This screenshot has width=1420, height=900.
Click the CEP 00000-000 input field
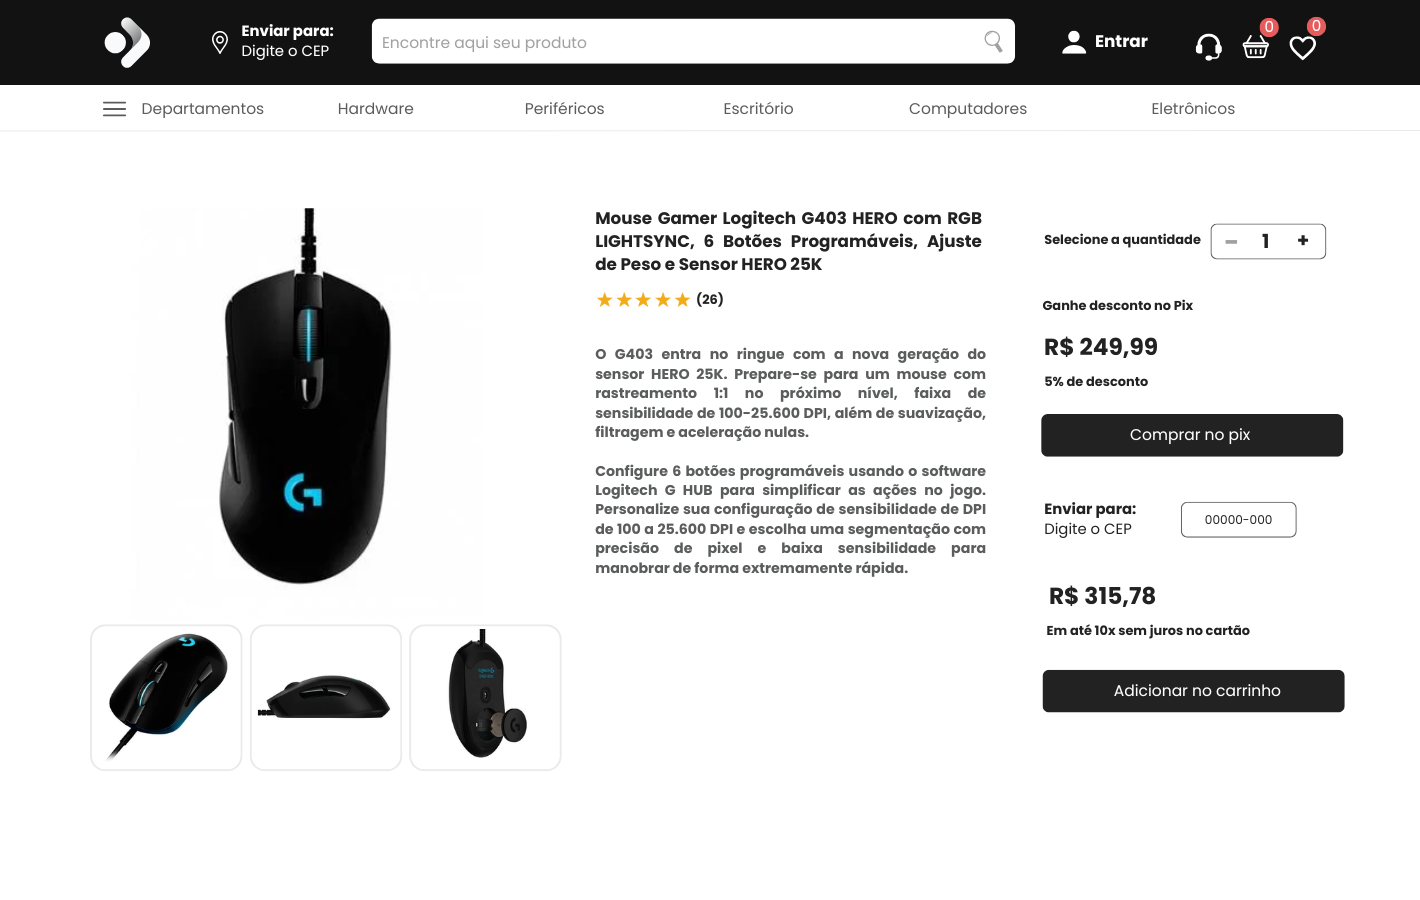1238,520
